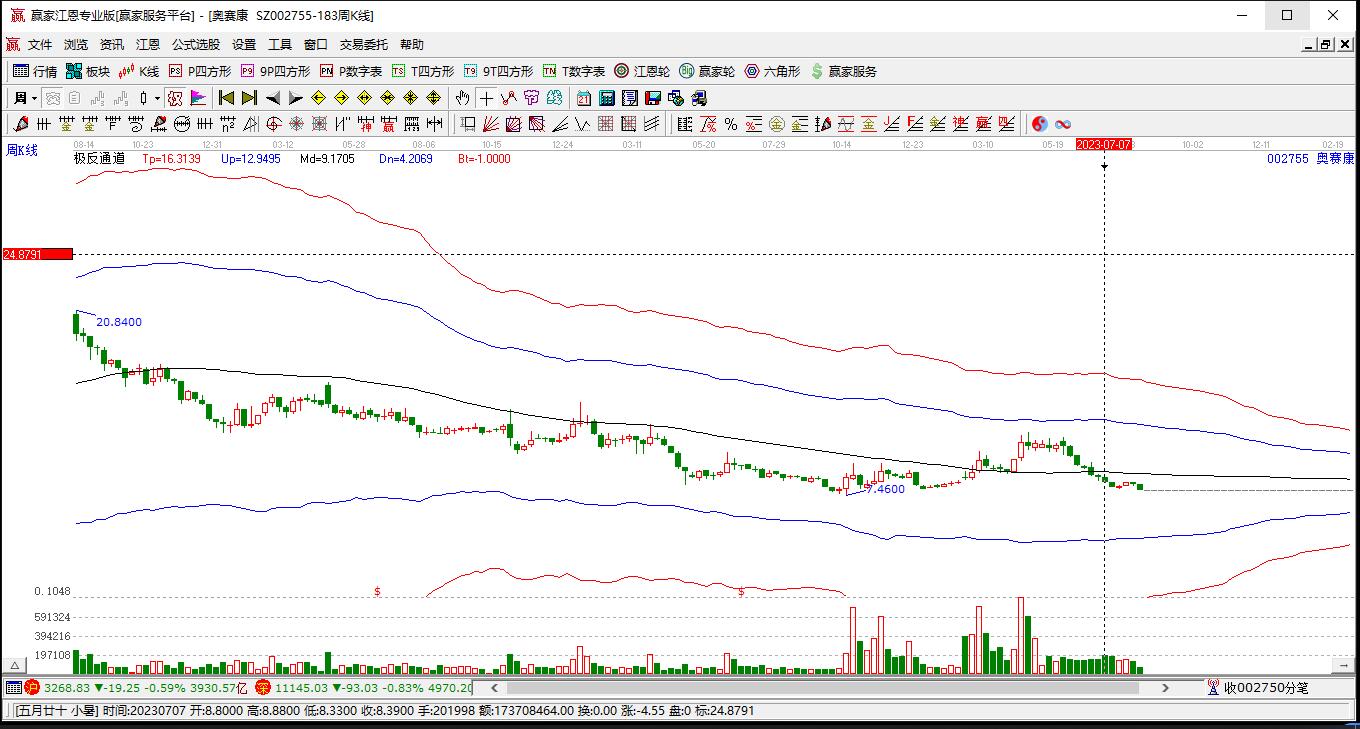Click the 002755 stock code label

point(1287,158)
